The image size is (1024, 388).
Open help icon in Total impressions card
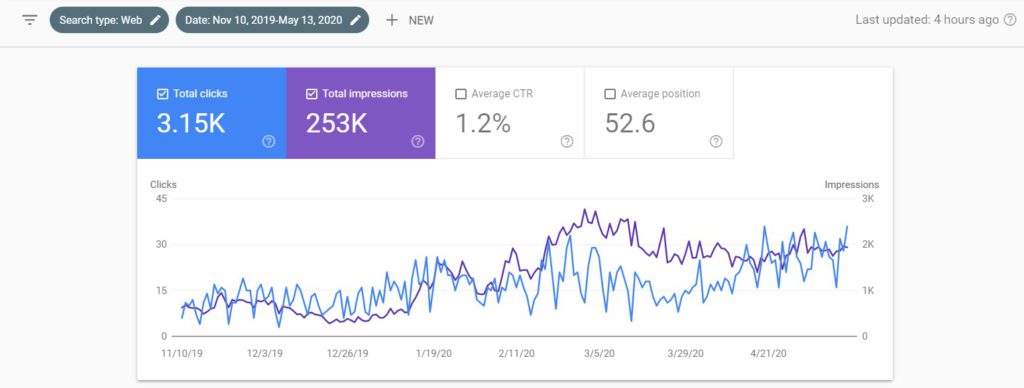pos(418,142)
